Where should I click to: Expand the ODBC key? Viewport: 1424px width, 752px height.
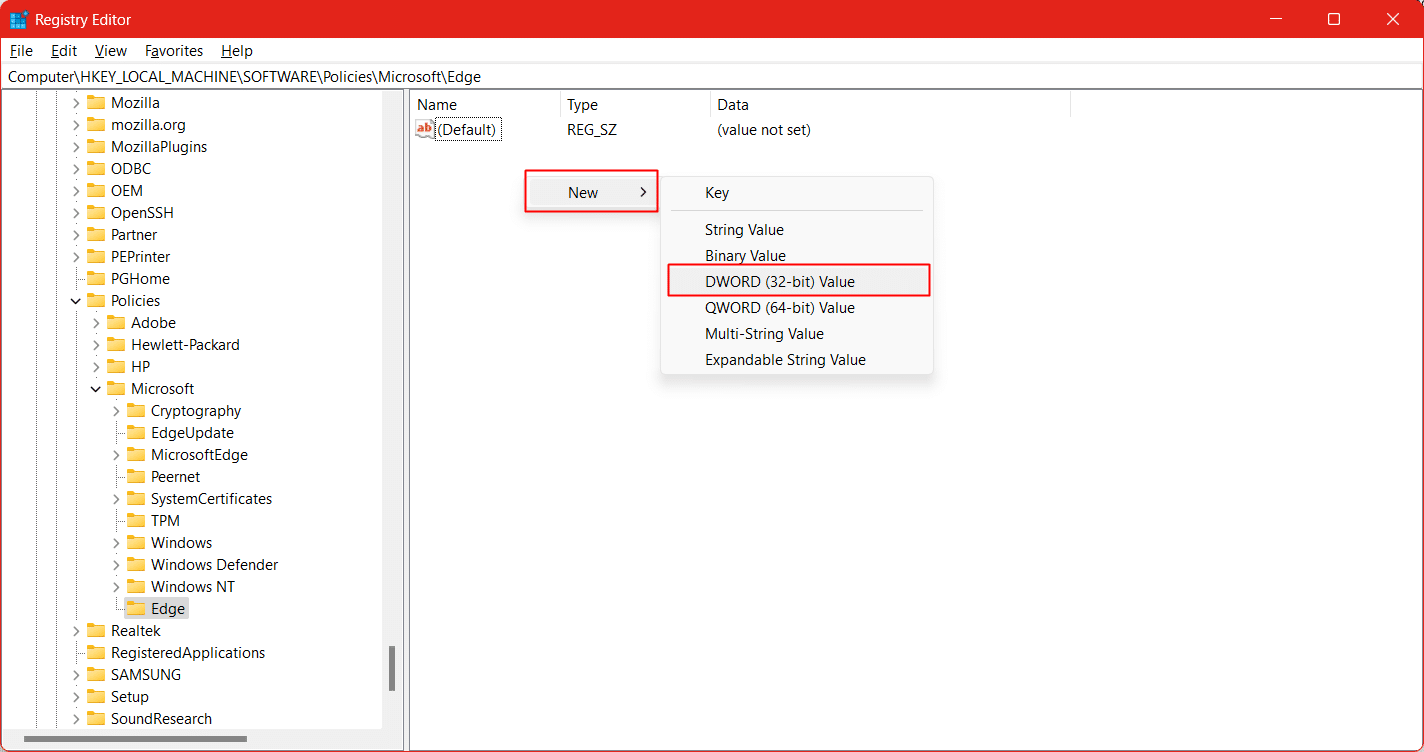click(76, 169)
